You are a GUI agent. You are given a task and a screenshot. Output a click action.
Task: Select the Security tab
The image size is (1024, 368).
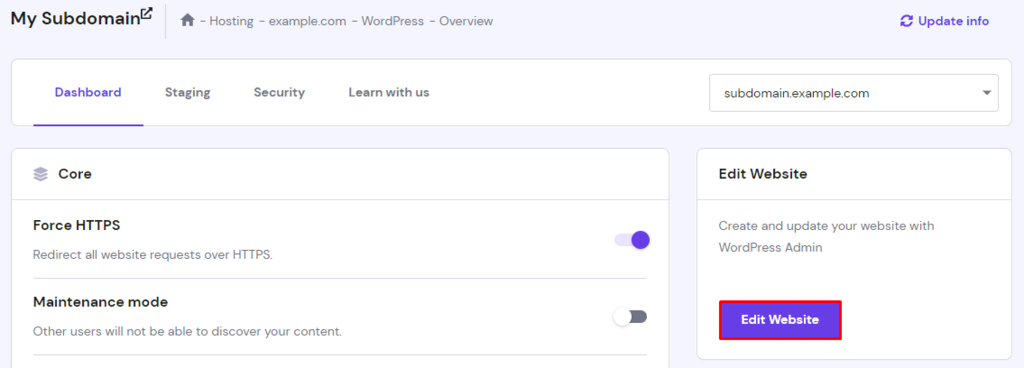(x=280, y=93)
